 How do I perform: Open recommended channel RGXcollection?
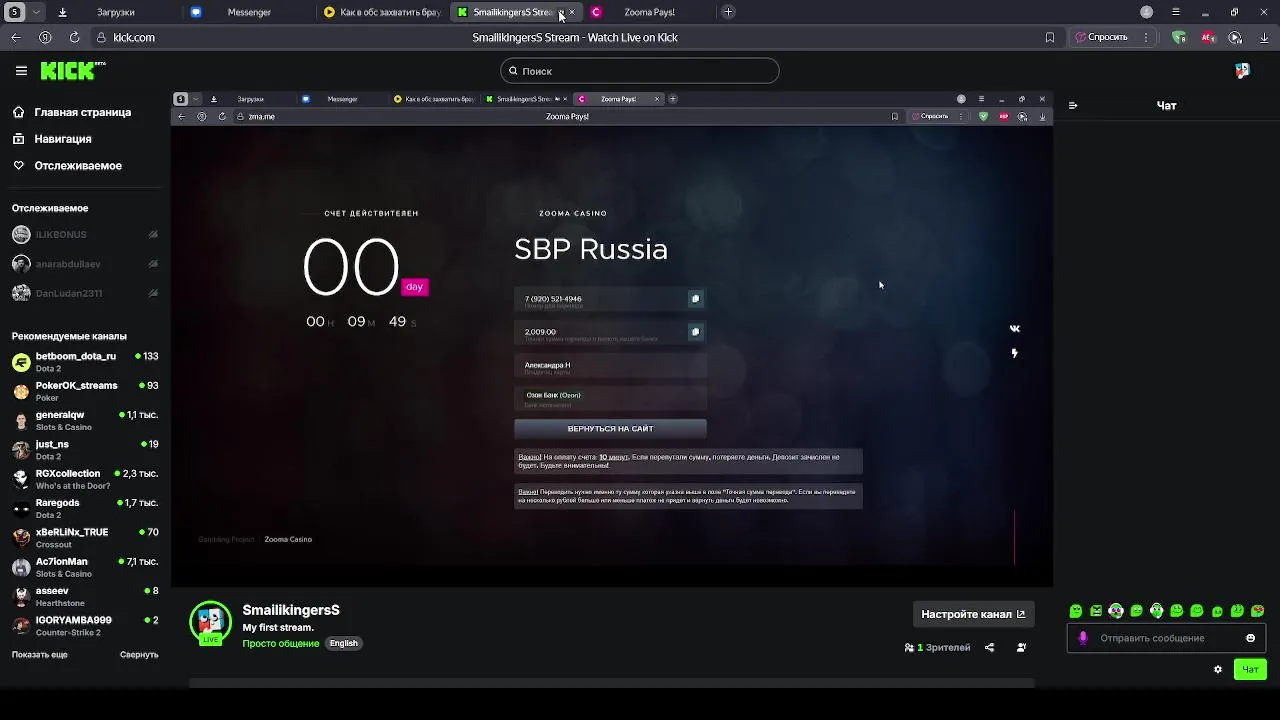click(85, 479)
